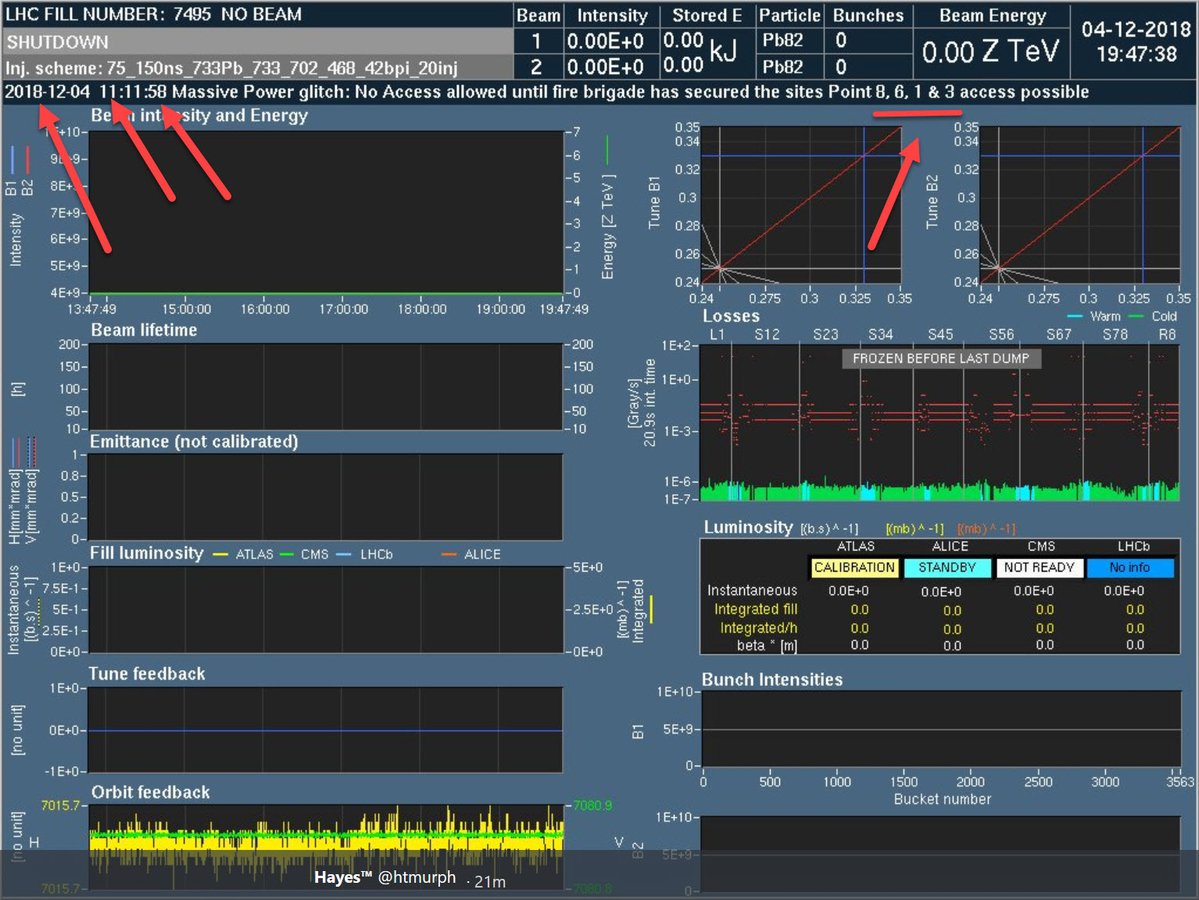This screenshot has height=900, width=1199.
Task: Click the NOT READY status badge for CMS
Action: [1039, 568]
